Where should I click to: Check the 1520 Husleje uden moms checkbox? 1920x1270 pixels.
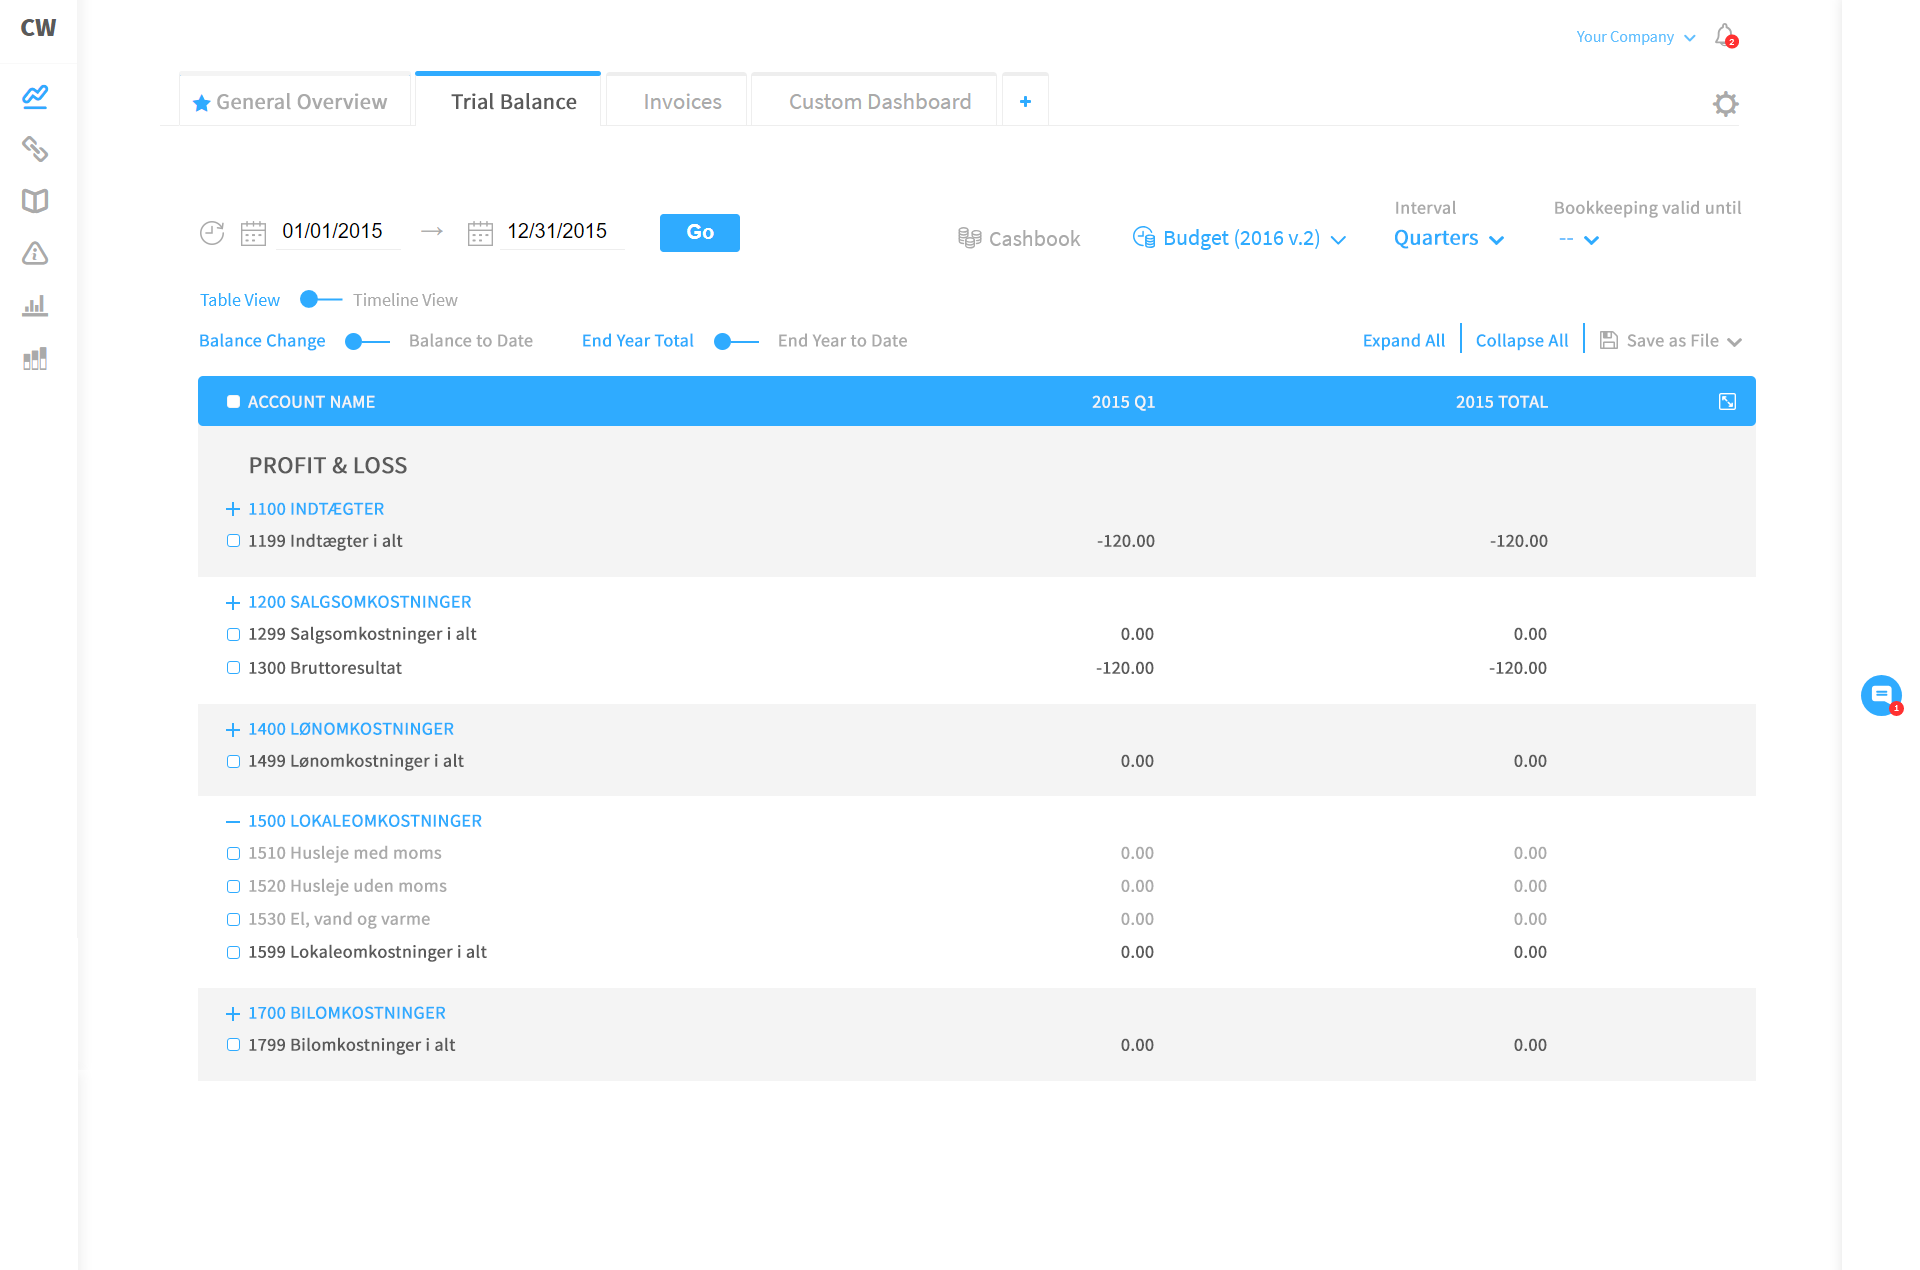(x=233, y=886)
